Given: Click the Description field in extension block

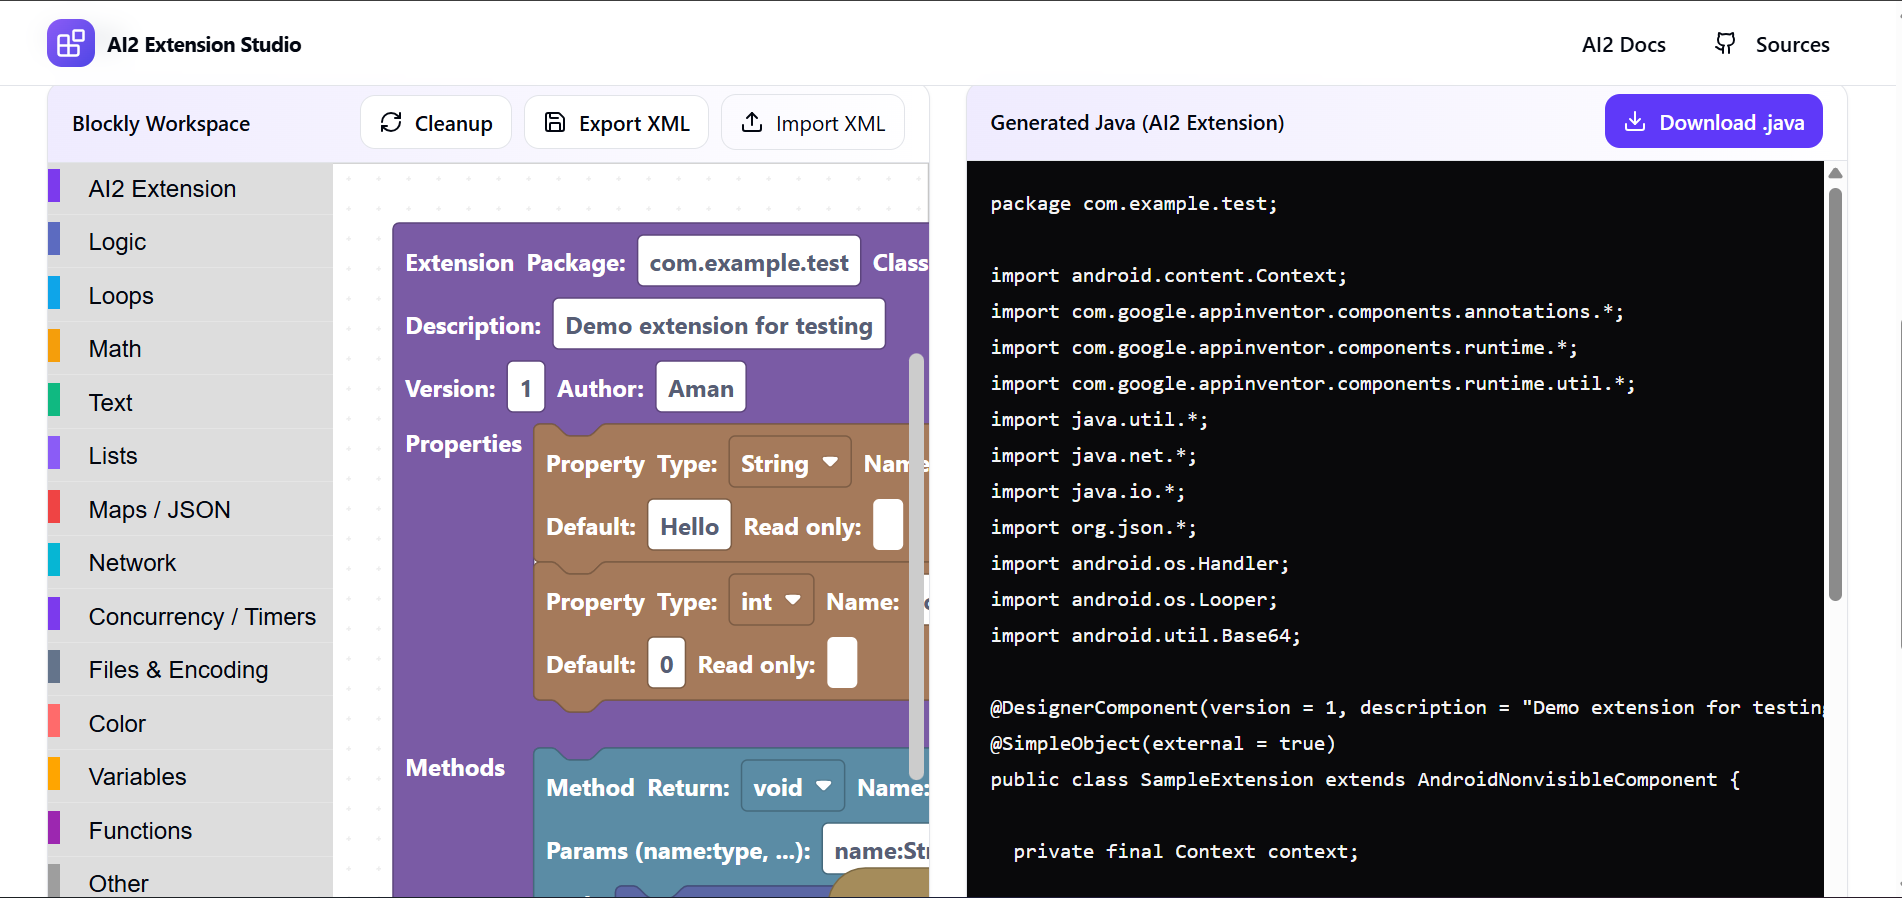Looking at the screenshot, I should tap(718, 325).
